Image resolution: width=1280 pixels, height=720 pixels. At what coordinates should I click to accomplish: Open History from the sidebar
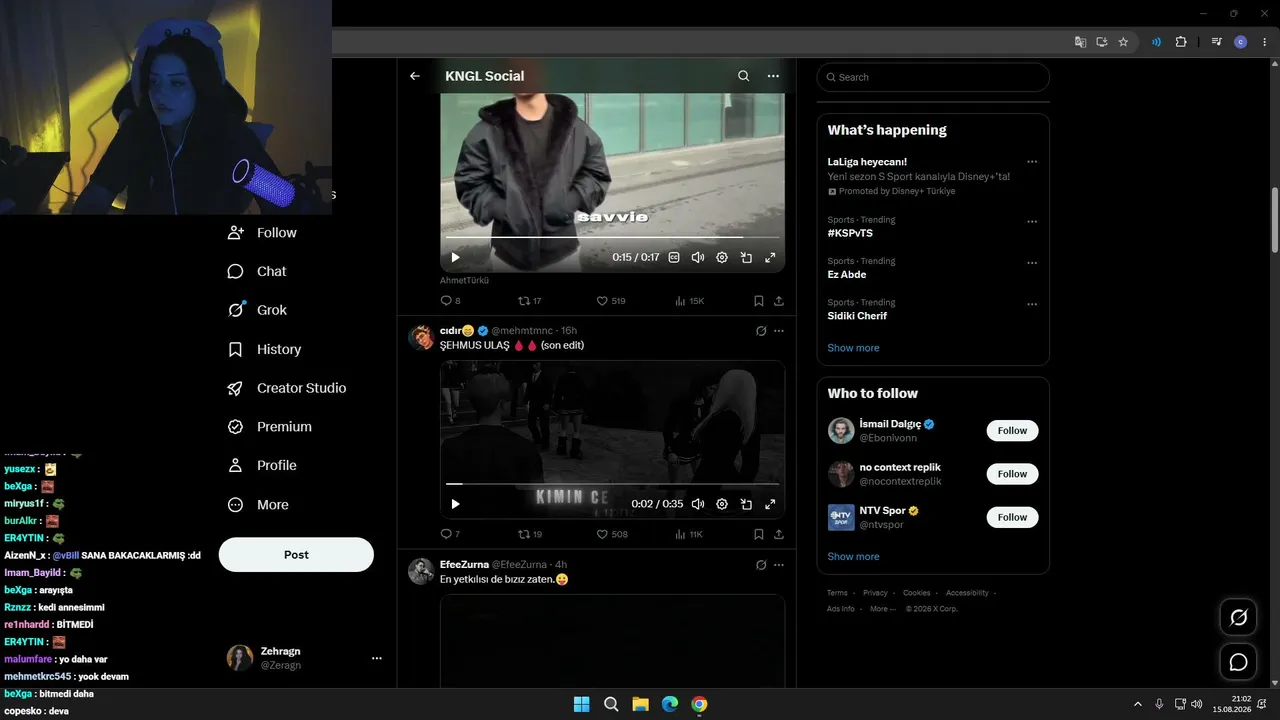click(264, 349)
